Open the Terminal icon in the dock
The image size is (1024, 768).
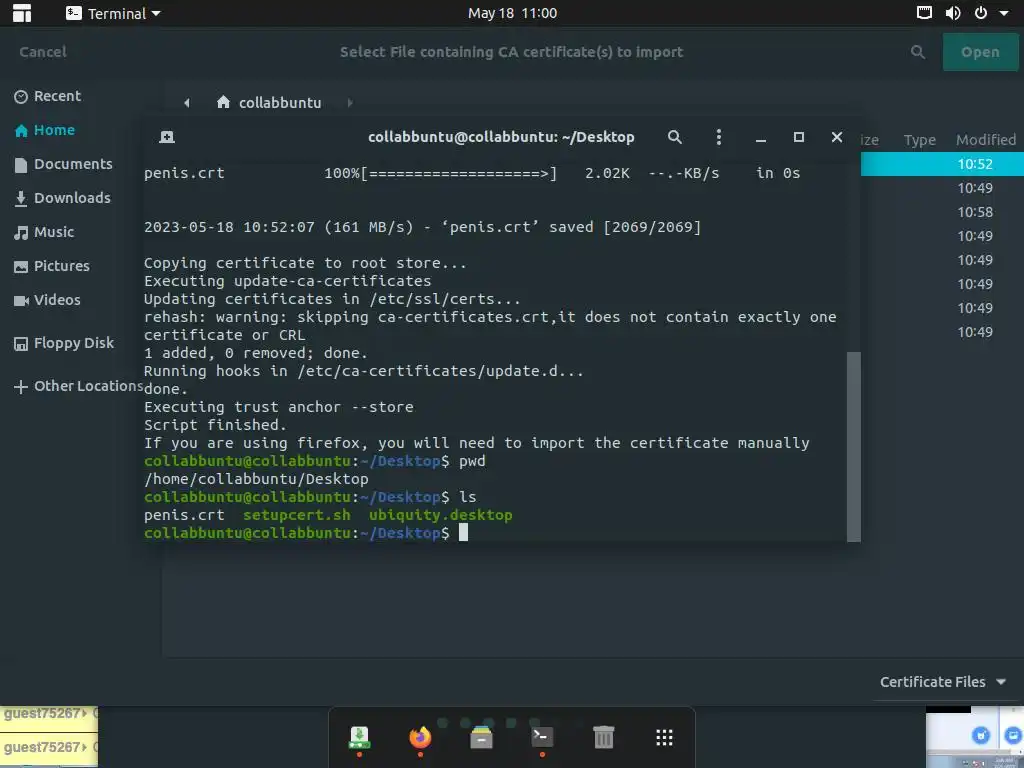coord(542,739)
